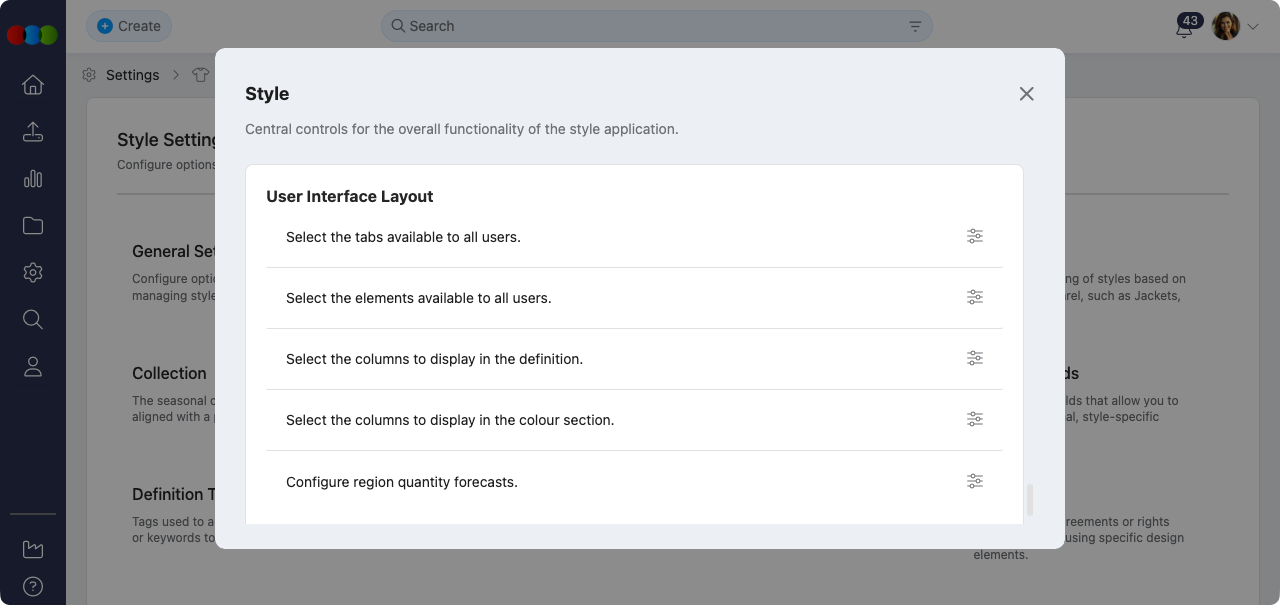
Task: Click the factory icon near sidebar bottom
Action: coord(32,548)
